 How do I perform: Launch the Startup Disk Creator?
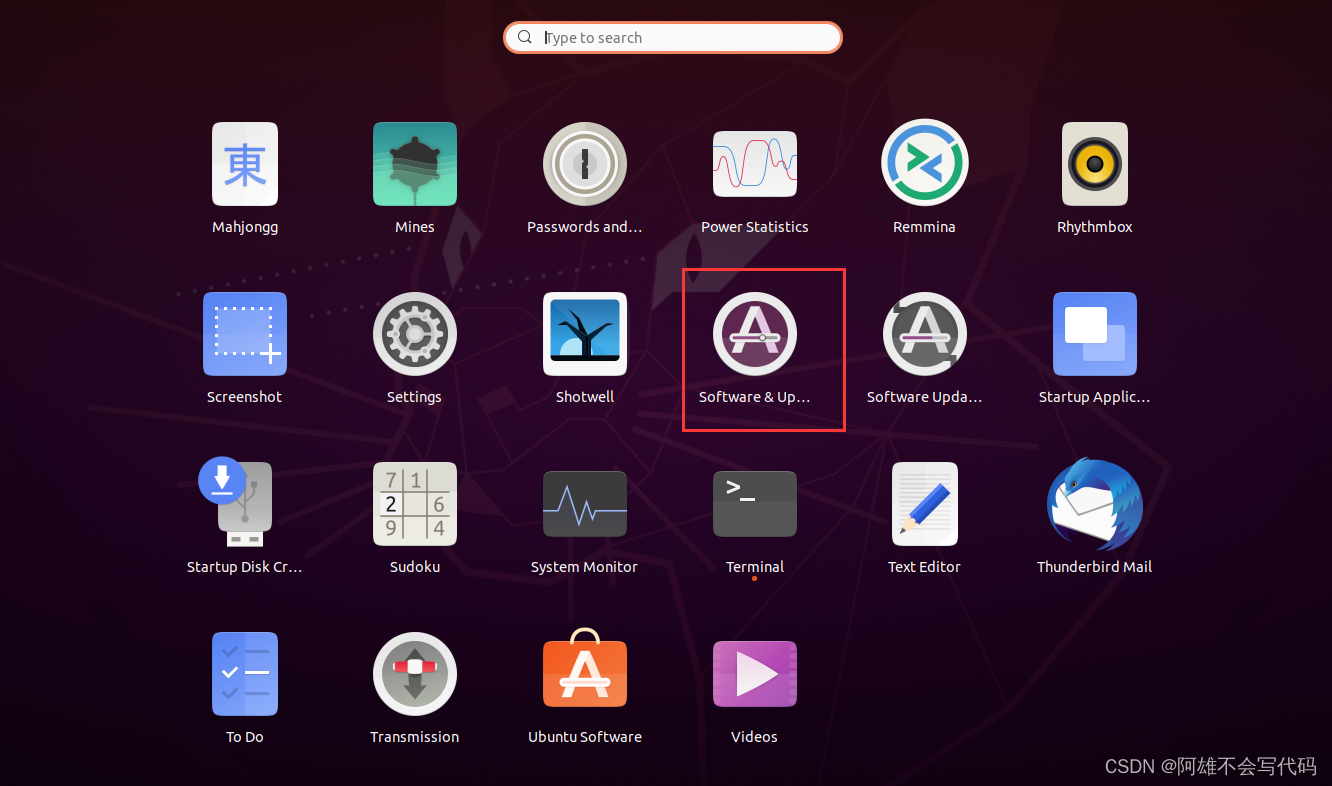coord(237,501)
